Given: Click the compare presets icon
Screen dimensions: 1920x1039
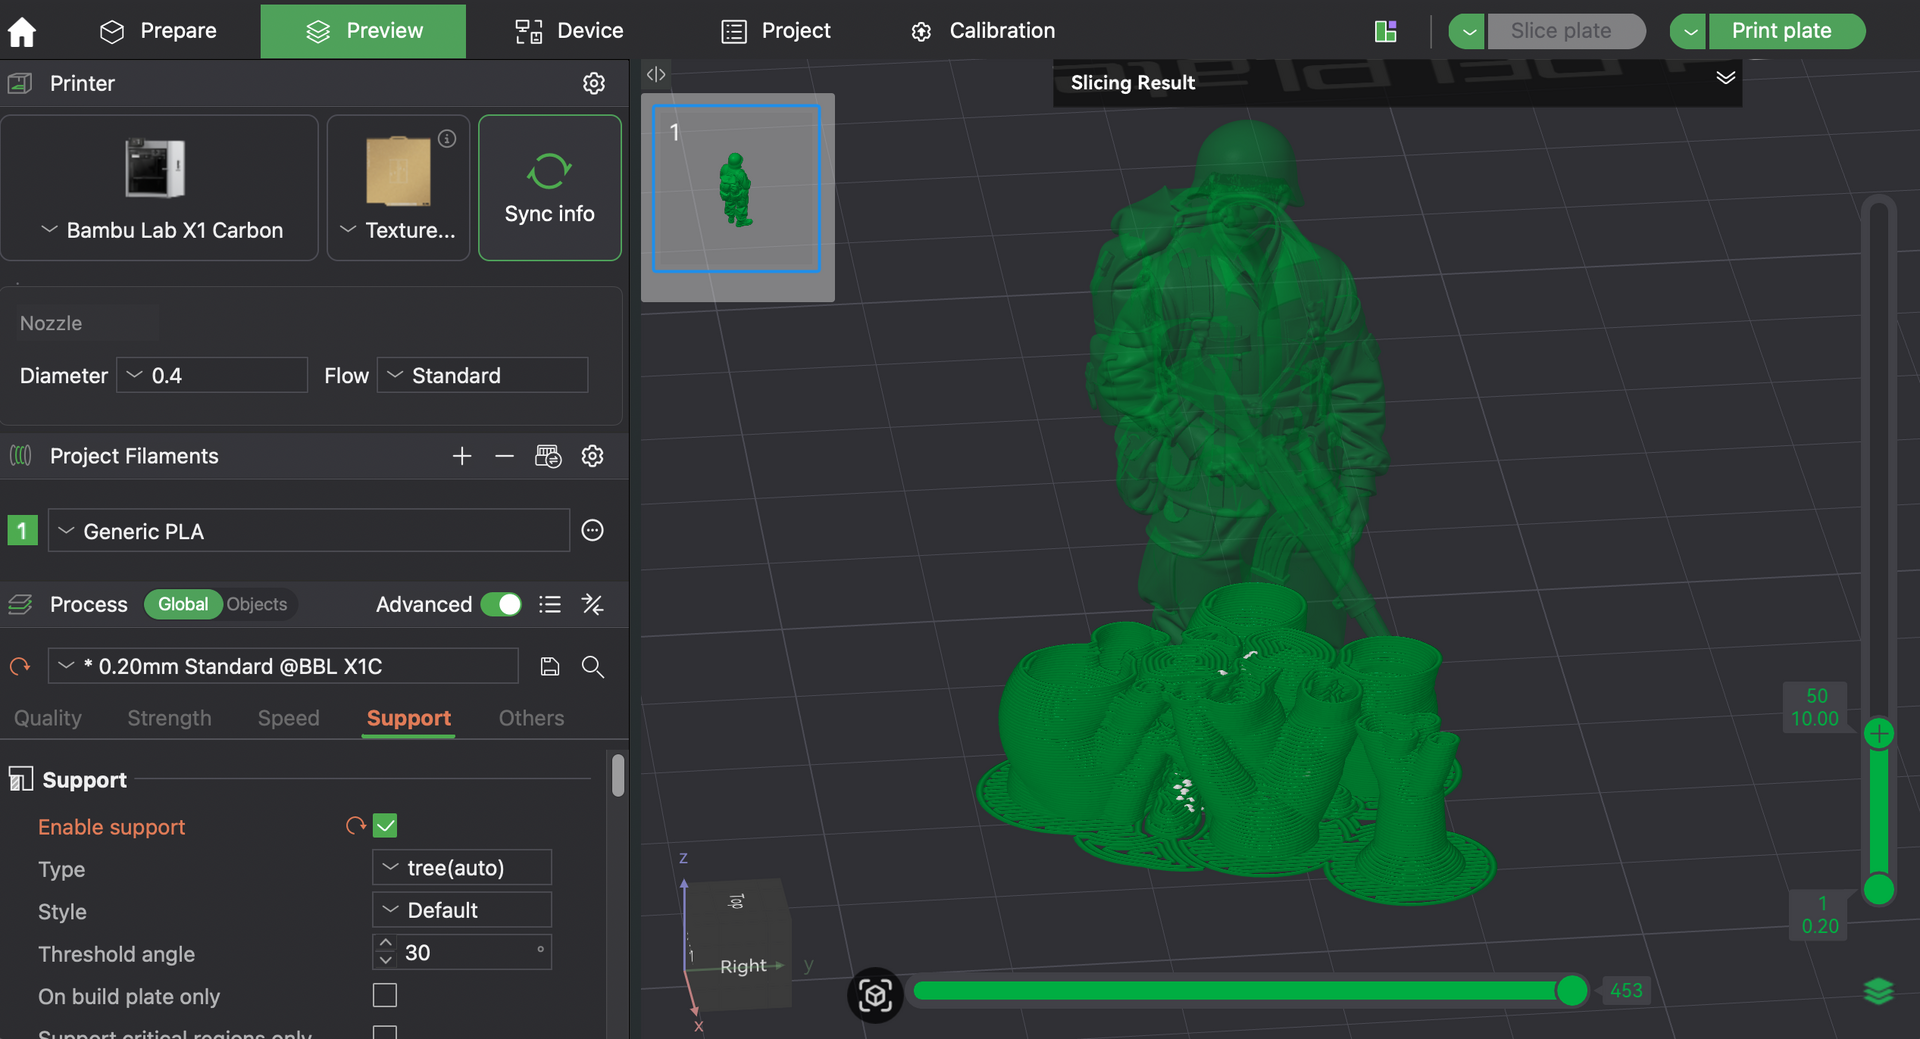Looking at the screenshot, I should coord(593,604).
